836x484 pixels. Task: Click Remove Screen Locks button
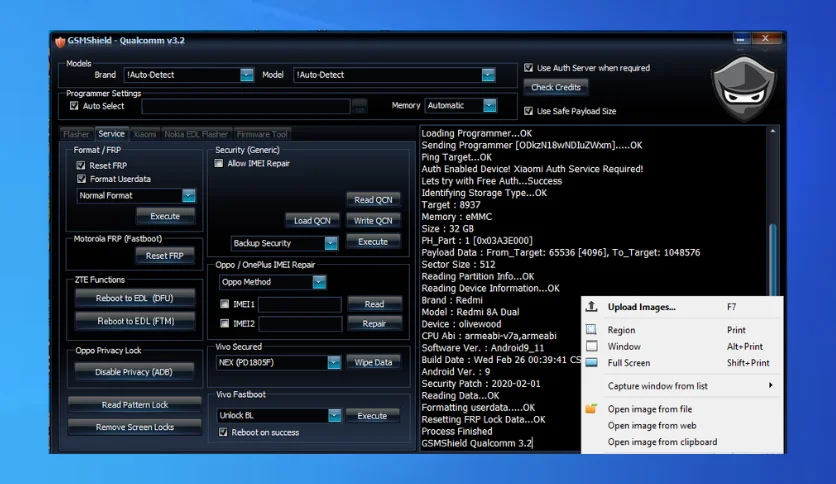pyautogui.click(x=135, y=427)
